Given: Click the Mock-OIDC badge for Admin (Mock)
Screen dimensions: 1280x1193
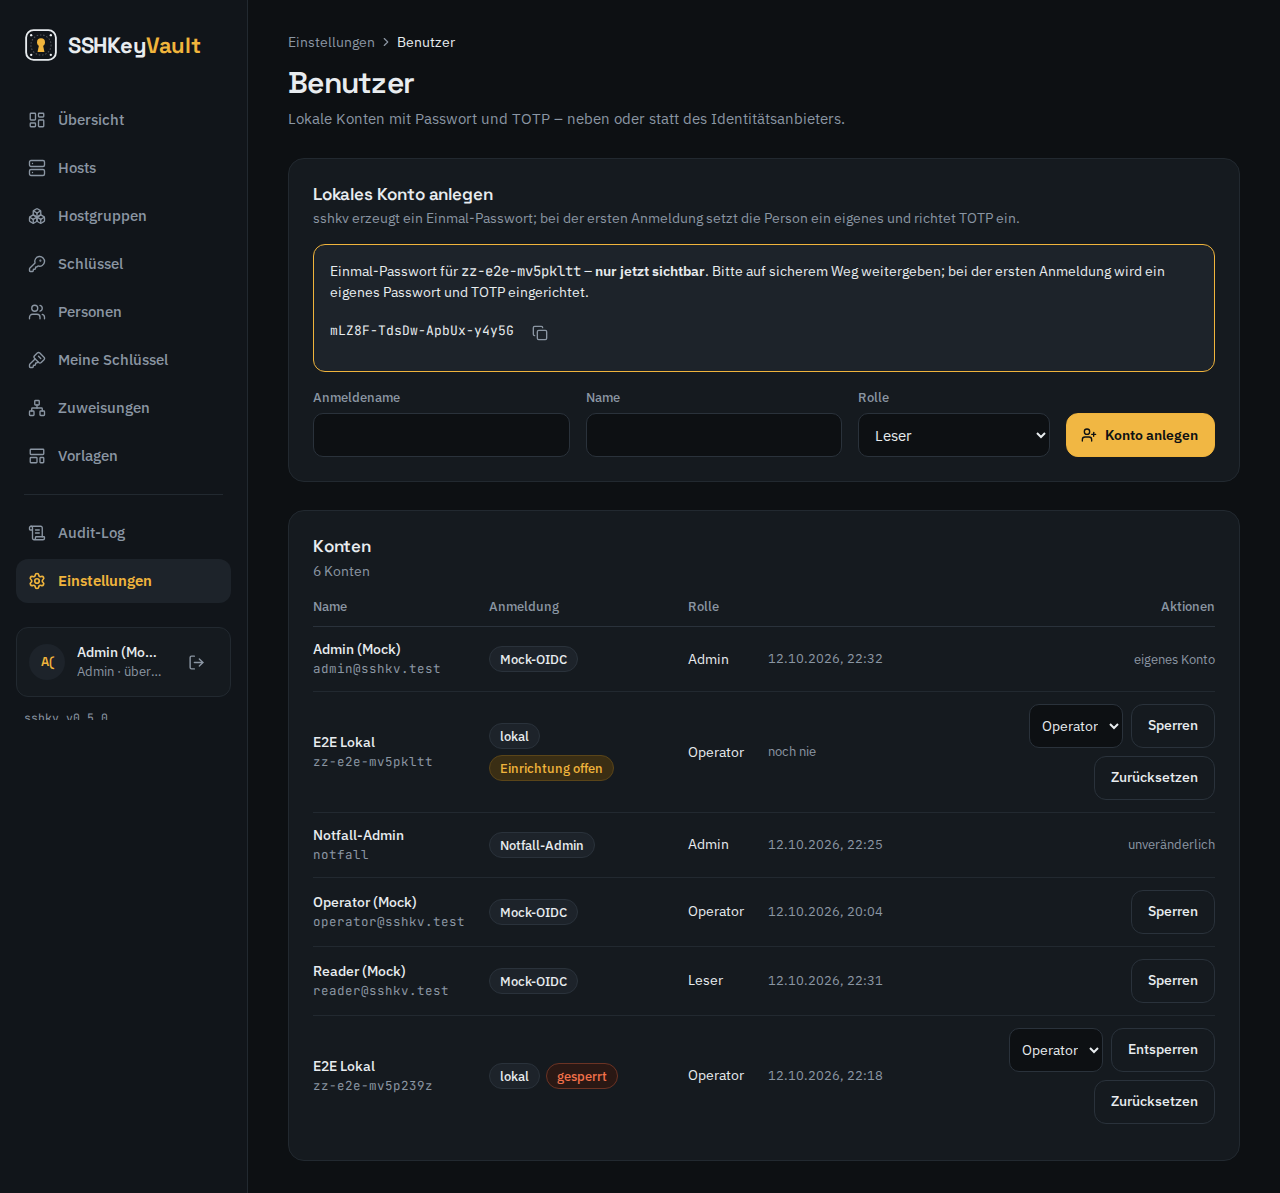Looking at the screenshot, I should point(533,659).
